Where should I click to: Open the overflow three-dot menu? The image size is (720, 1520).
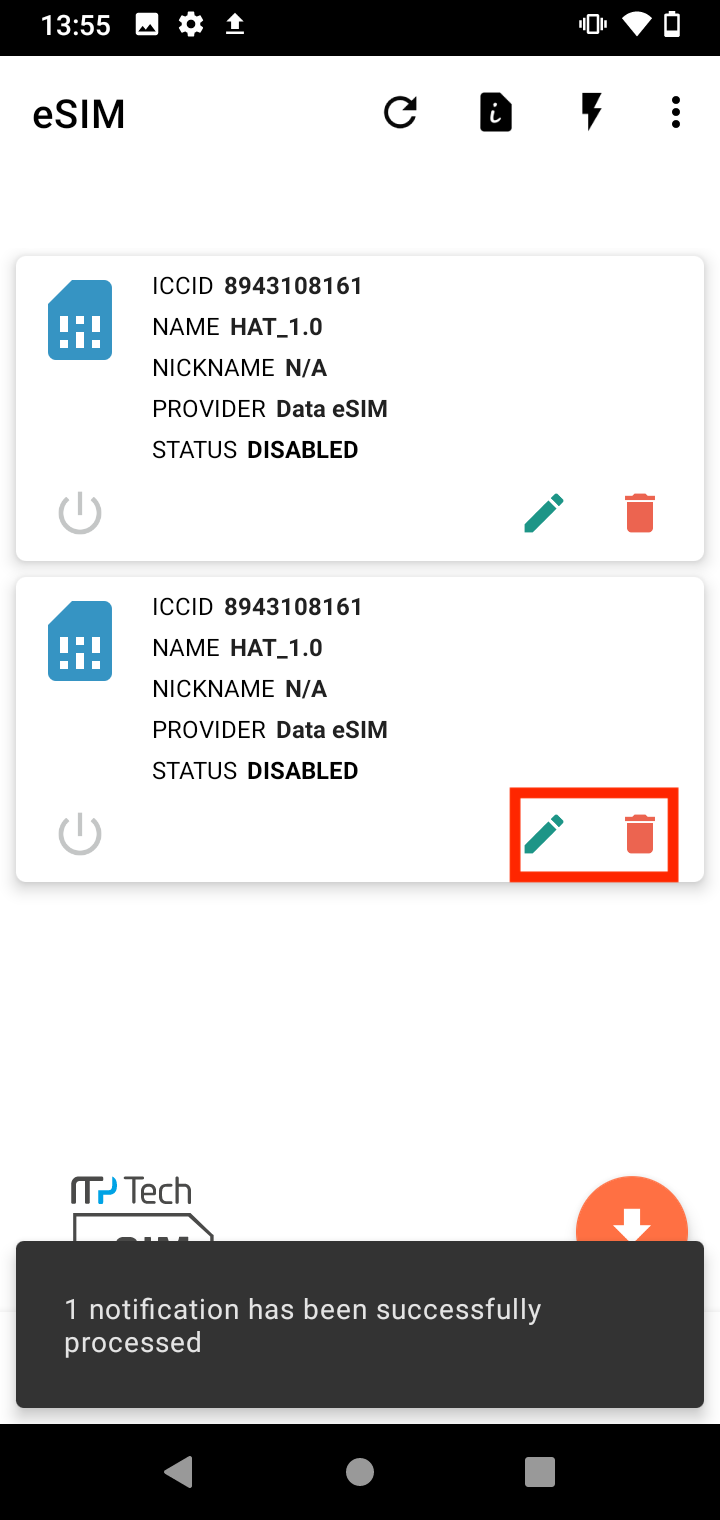coord(675,112)
